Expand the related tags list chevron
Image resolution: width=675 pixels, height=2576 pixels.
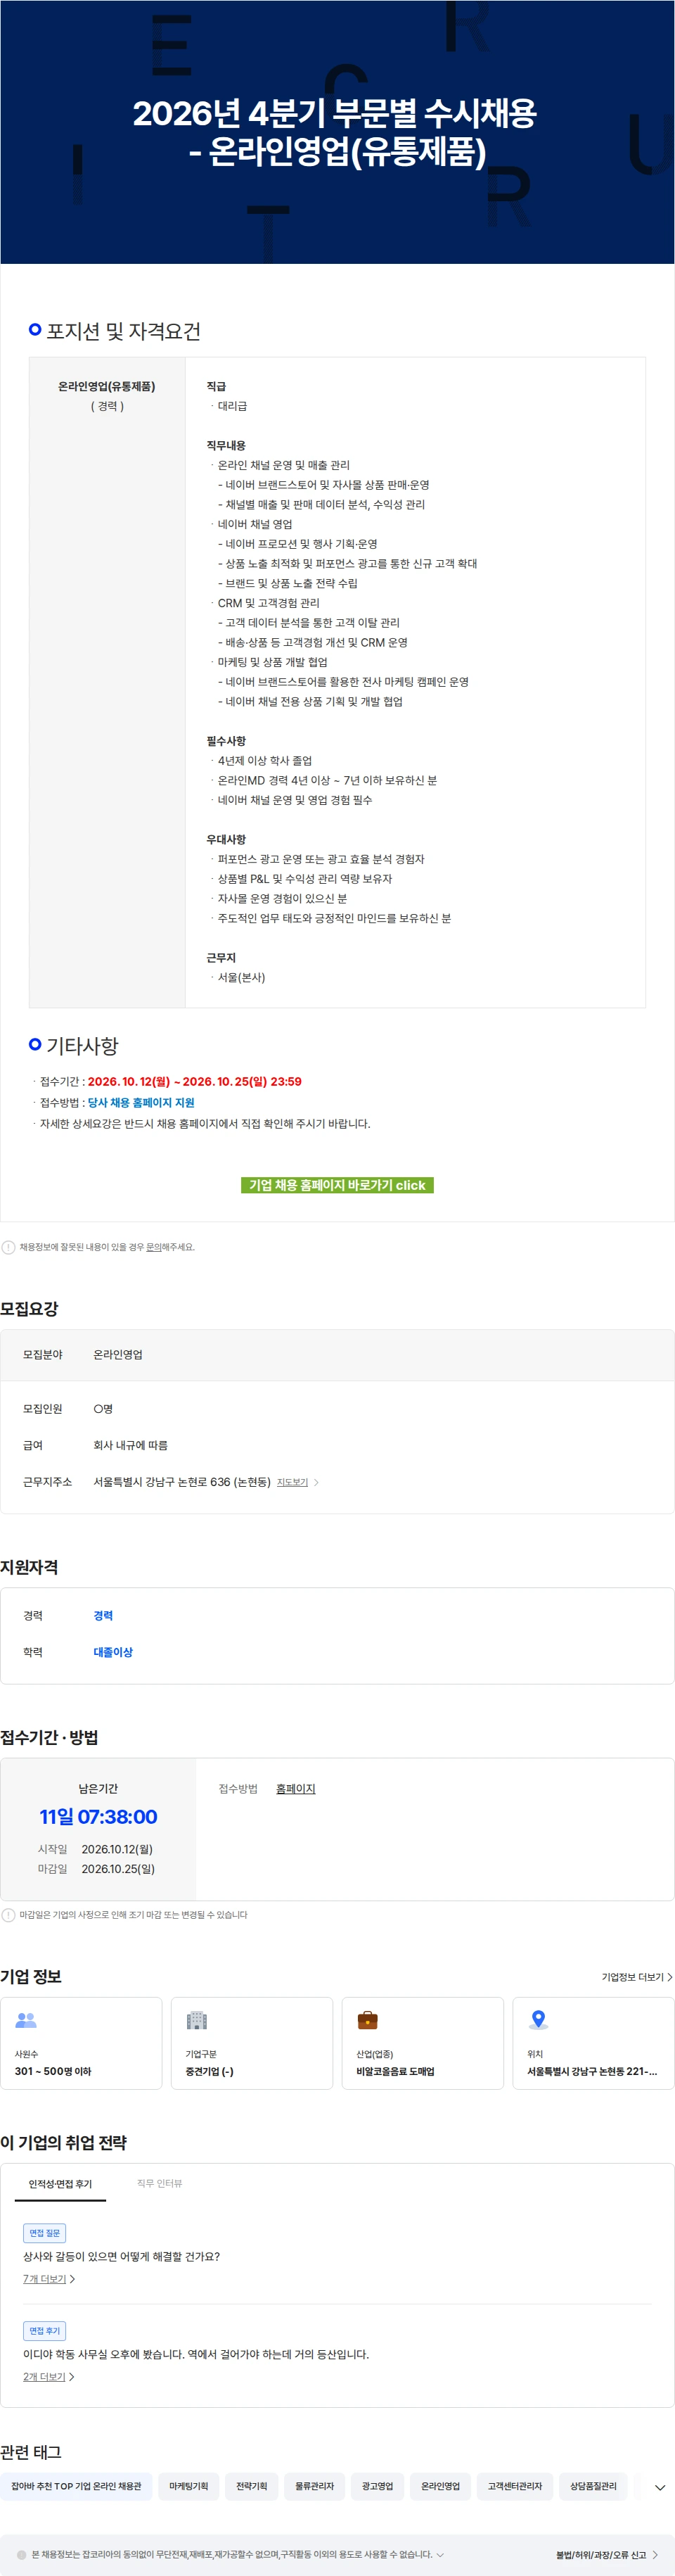click(660, 2487)
